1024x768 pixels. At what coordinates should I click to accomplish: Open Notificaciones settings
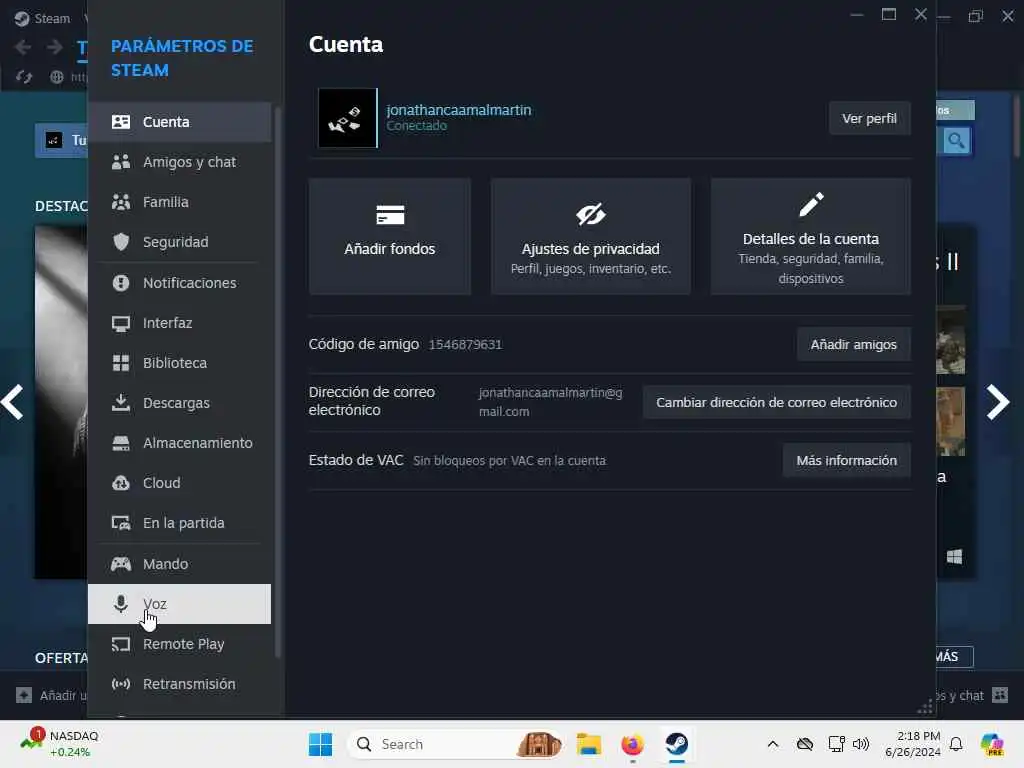tap(180, 283)
